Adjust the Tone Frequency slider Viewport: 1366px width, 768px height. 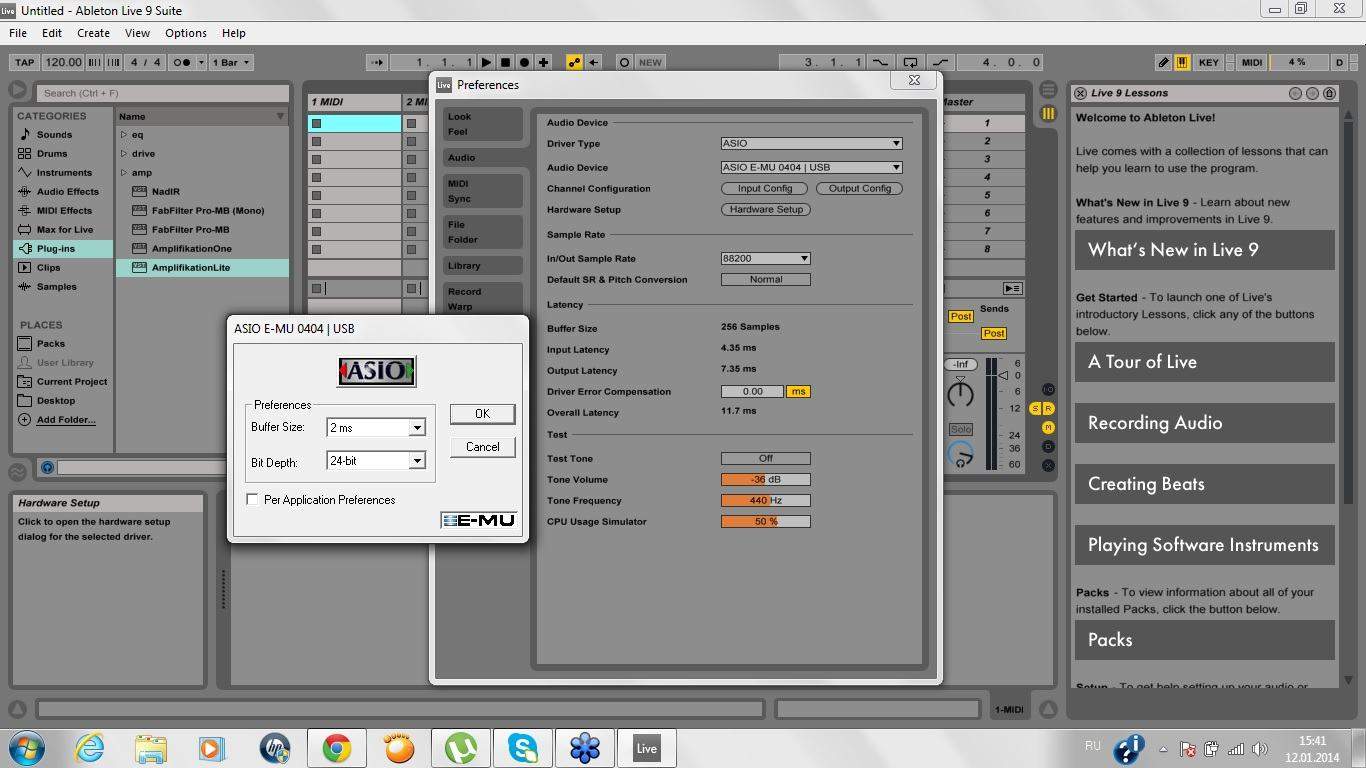(x=765, y=501)
